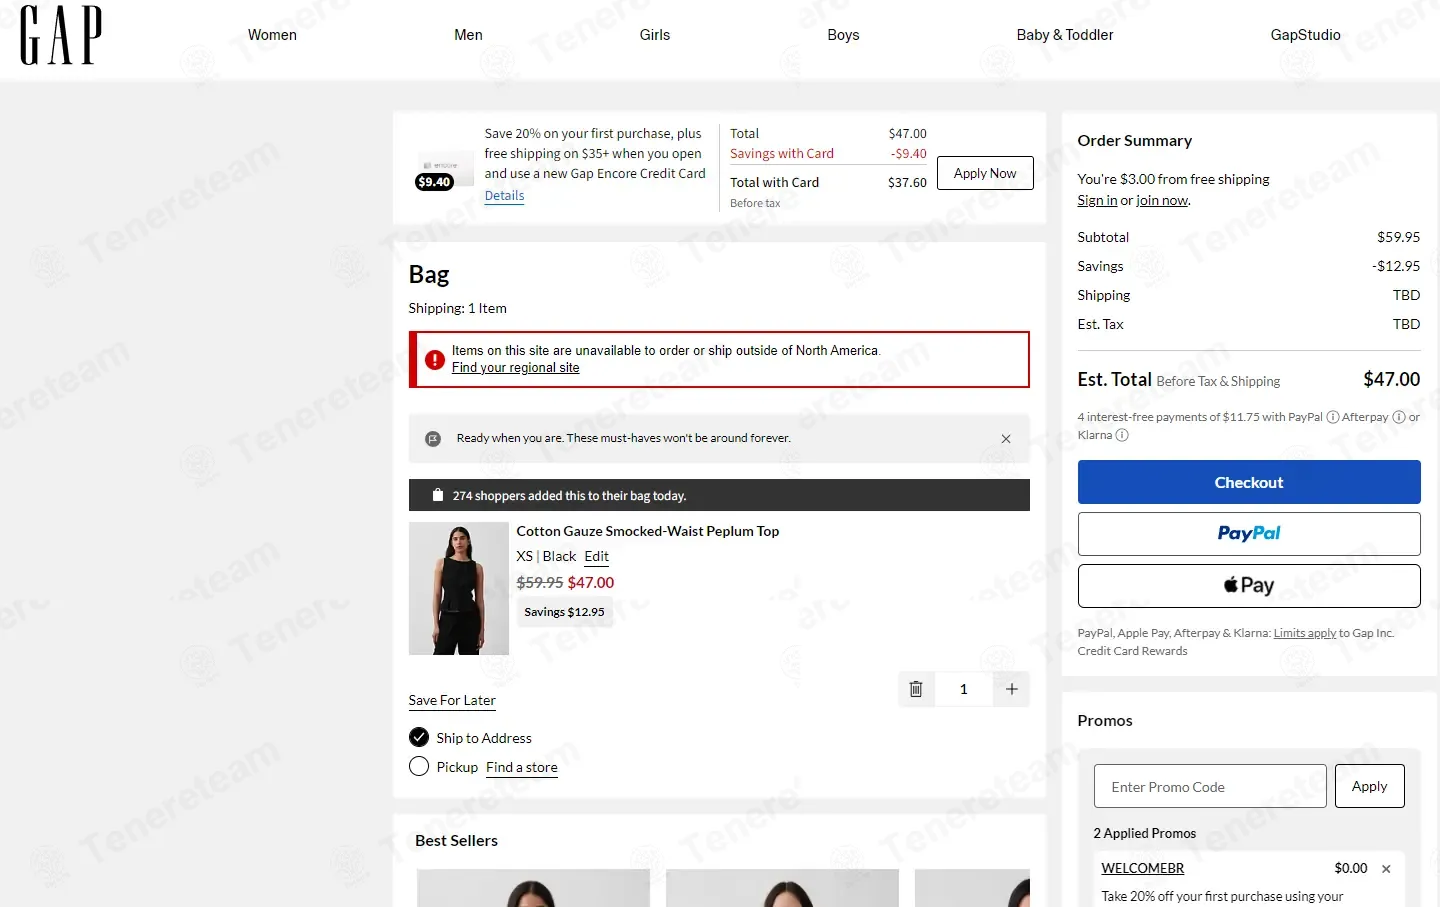This screenshot has height=907, width=1440.
Task: Click Apply promo code button
Action: (1370, 786)
